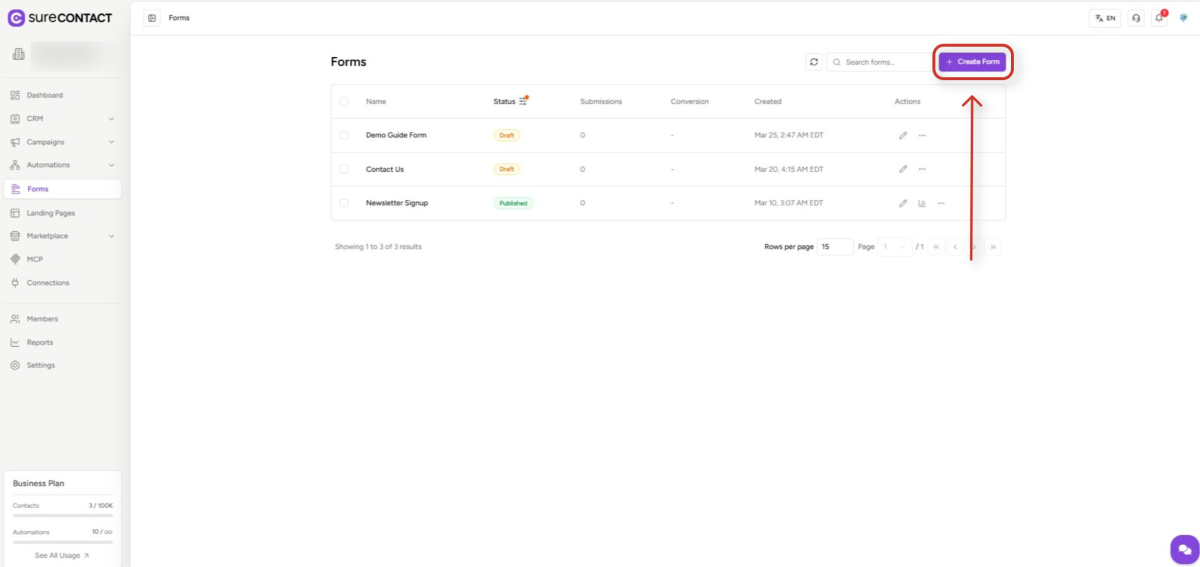Open more actions for Demo Guide Form
Image resolution: width=1200 pixels, height=567 pixels.
[x=922, y=135]
